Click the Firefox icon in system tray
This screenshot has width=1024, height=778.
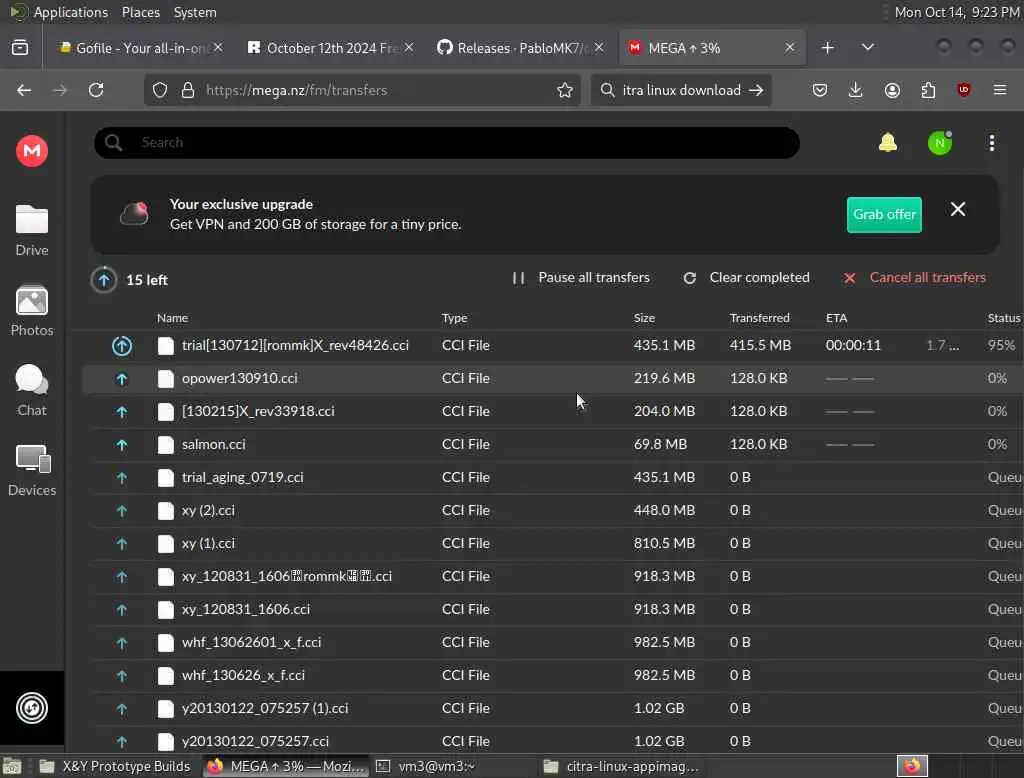click(x=912, y=765)
